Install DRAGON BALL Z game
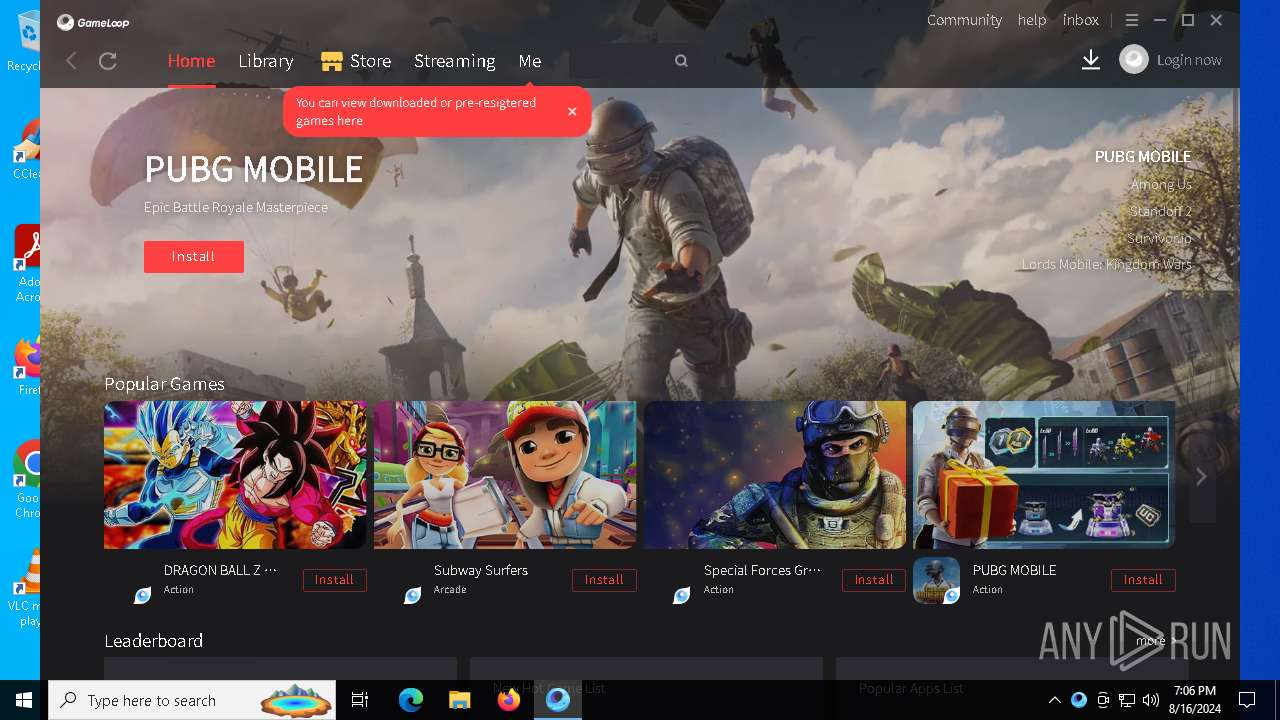 (335, 580)
